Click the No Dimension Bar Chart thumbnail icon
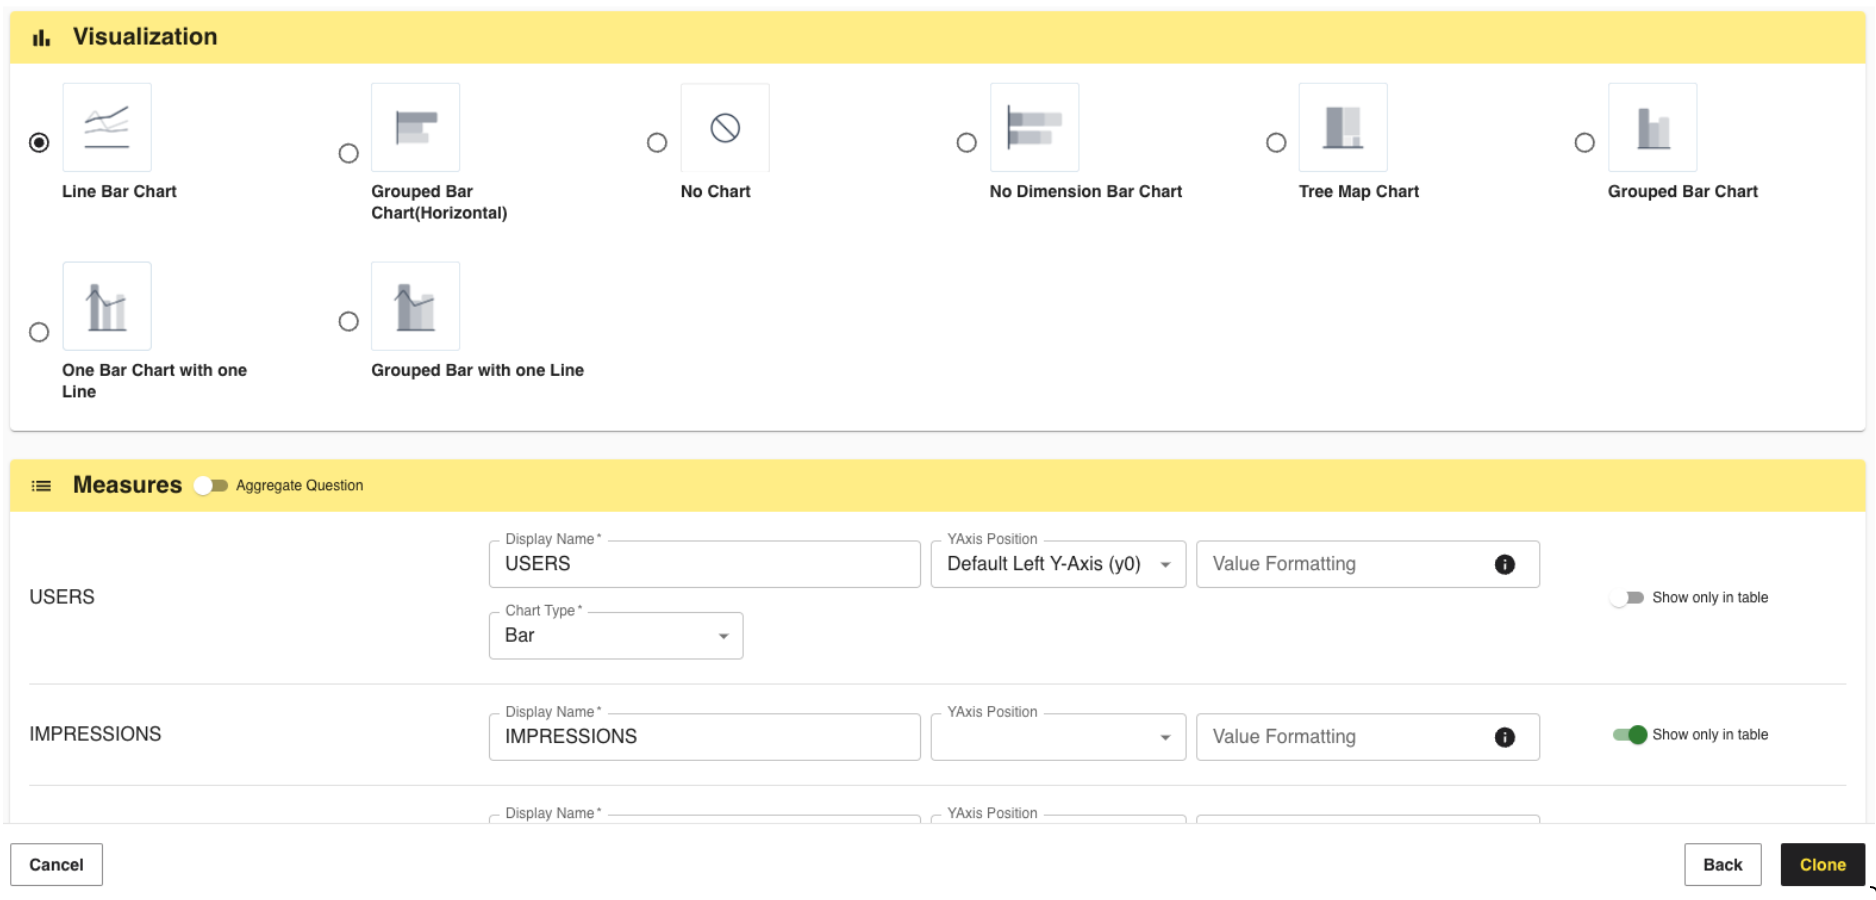 point(1034,127)
